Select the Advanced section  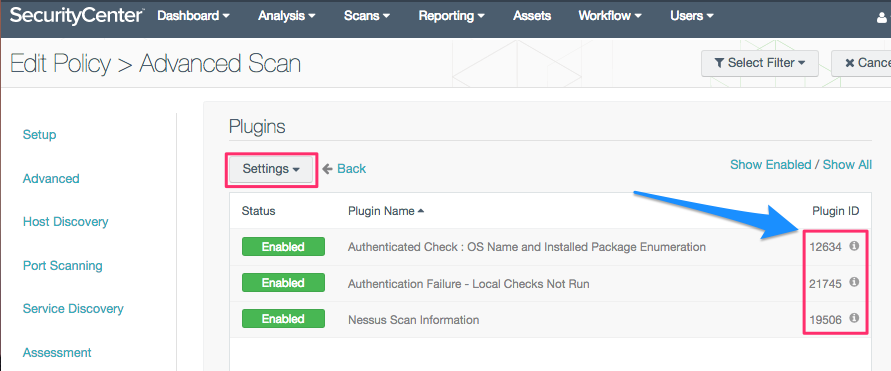(x=51, y=178)
